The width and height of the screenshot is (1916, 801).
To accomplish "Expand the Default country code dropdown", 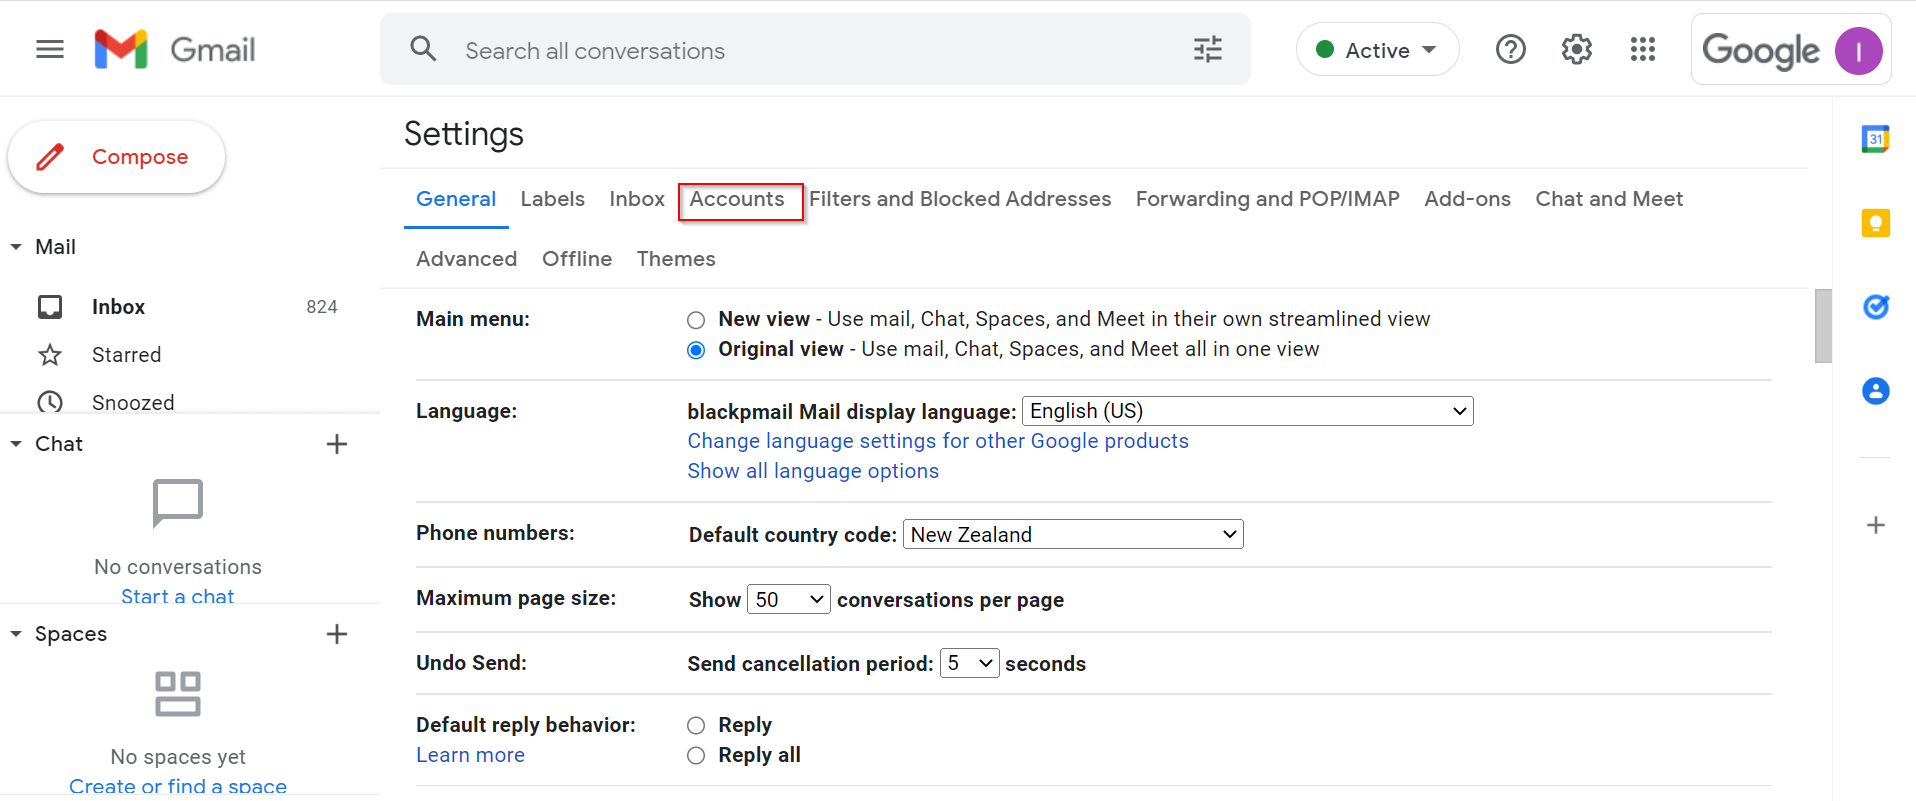I will (x=1072, y=535).
